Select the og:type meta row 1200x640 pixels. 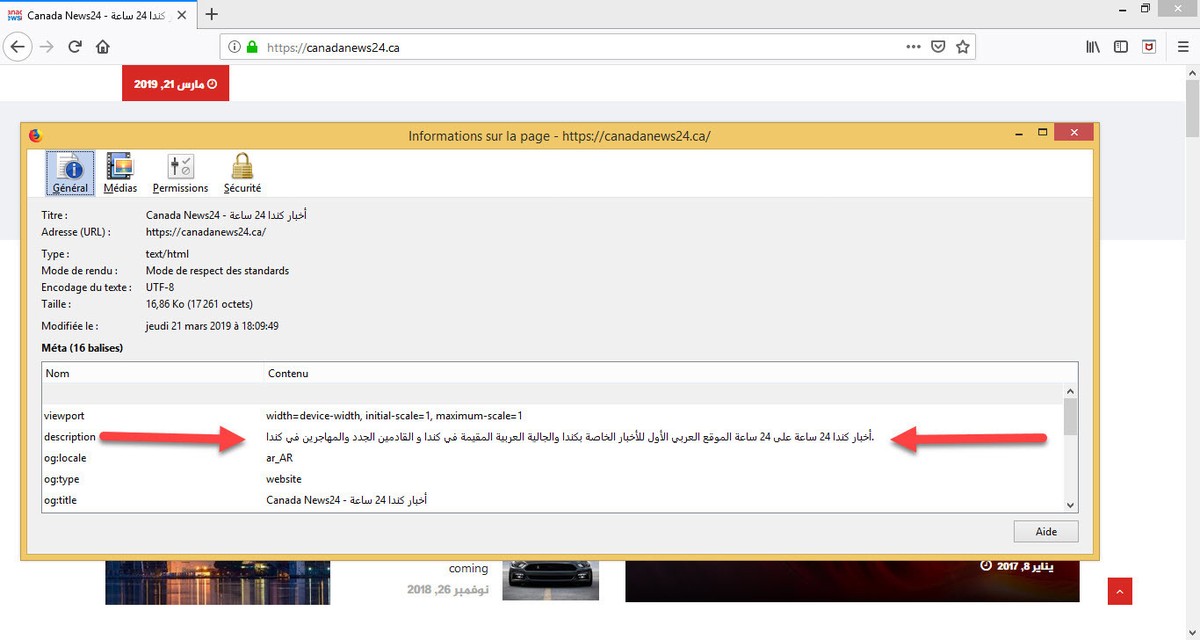click(x=552, y=479)
